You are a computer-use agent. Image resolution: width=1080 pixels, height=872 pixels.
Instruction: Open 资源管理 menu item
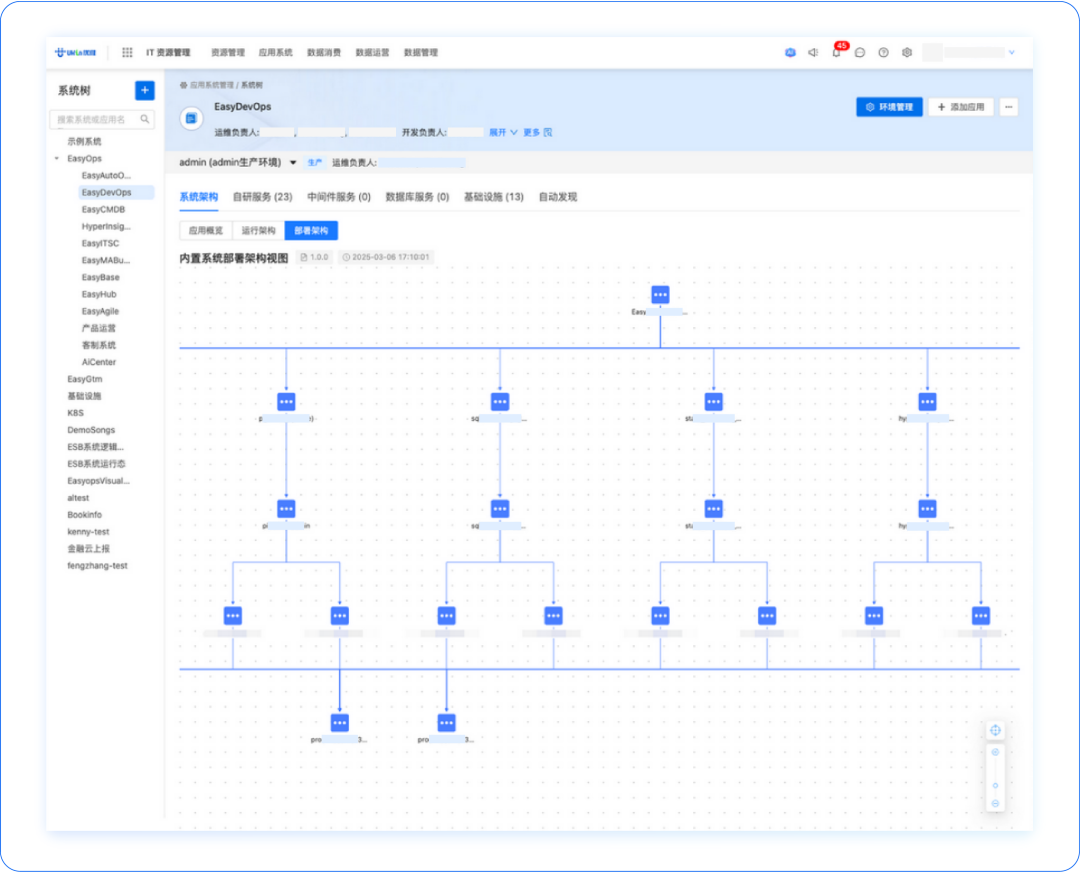[x=228, y=52]
